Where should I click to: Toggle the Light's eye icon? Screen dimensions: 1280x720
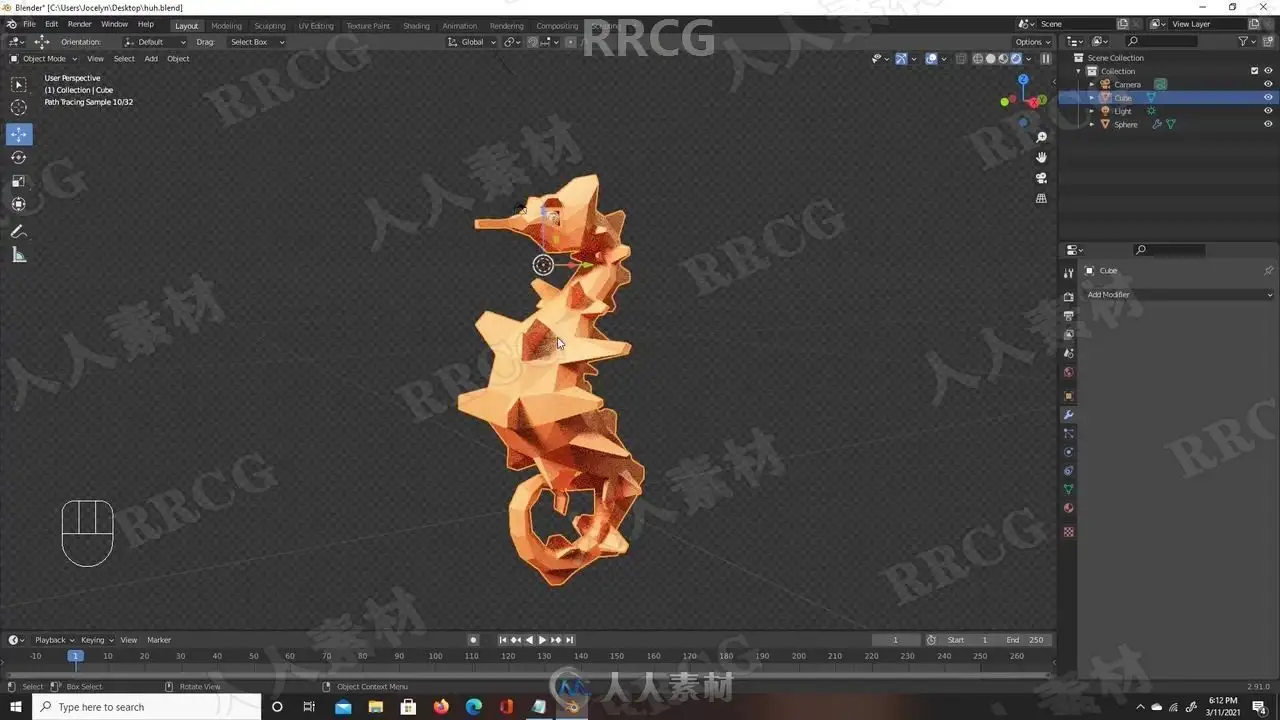coord(1269,111)
